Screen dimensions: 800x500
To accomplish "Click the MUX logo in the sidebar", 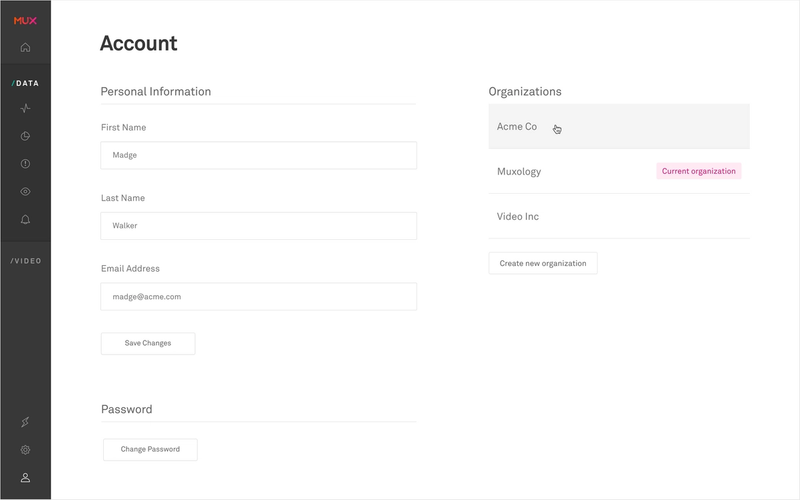I will pos(25,20).
